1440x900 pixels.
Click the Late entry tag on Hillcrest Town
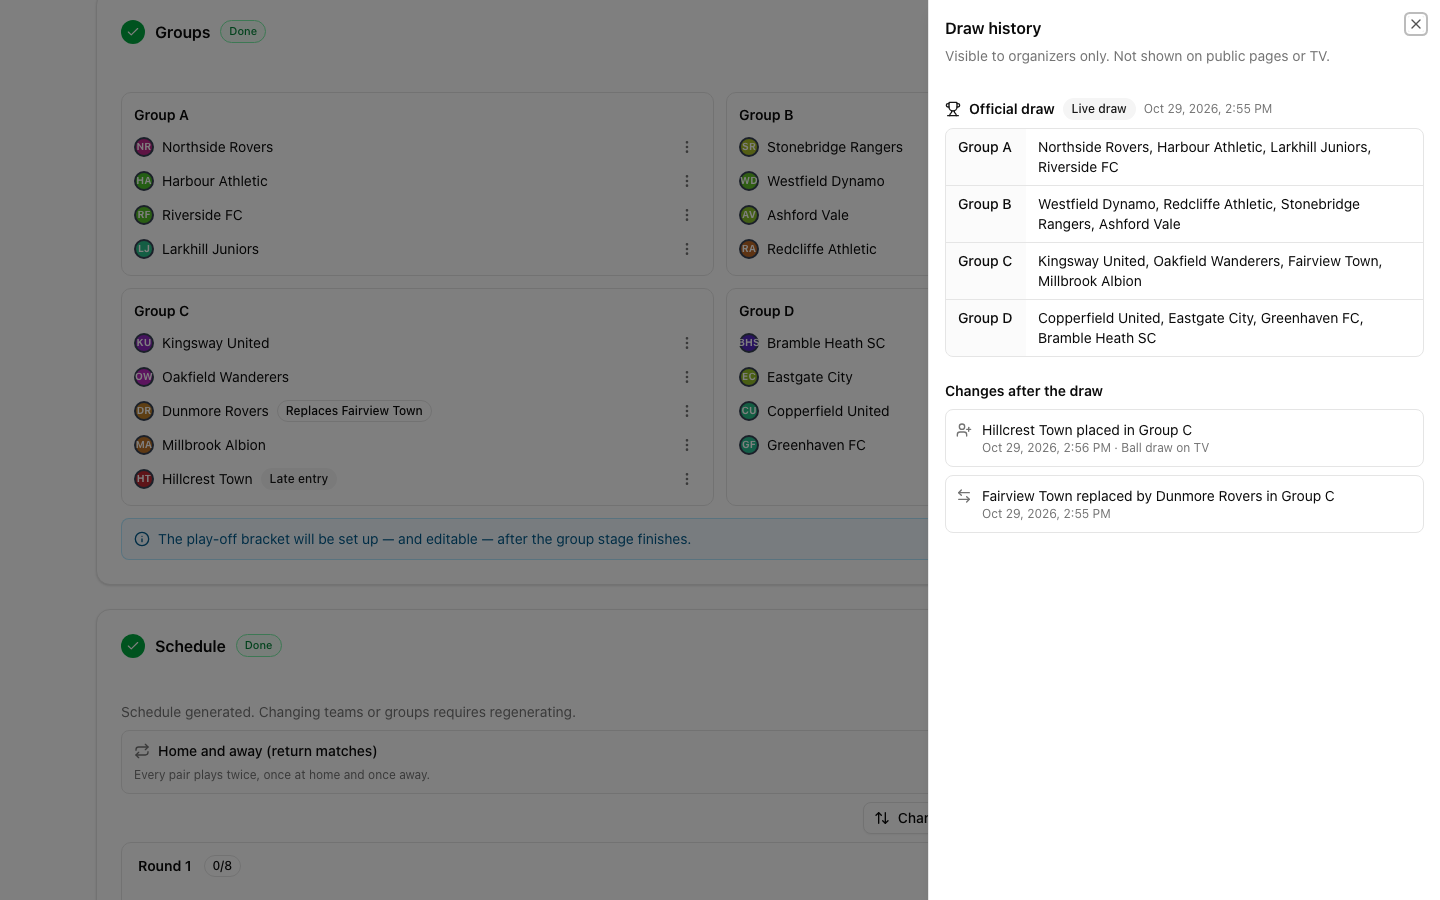[x=299, y=479]
